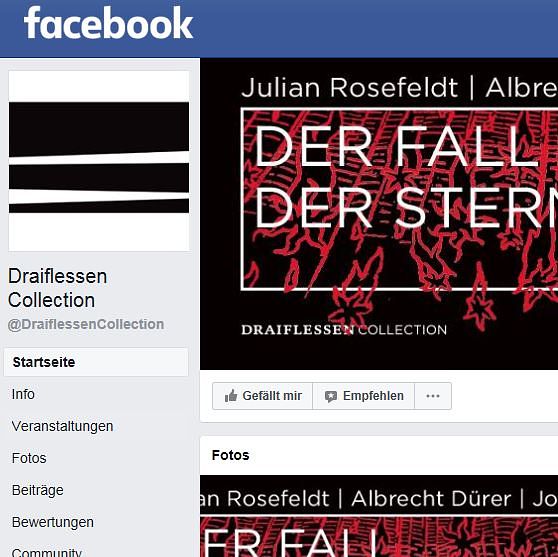558x557 pixels.
Task: Open the Draiflessen Collection profile picture
Action: (99, 161)
